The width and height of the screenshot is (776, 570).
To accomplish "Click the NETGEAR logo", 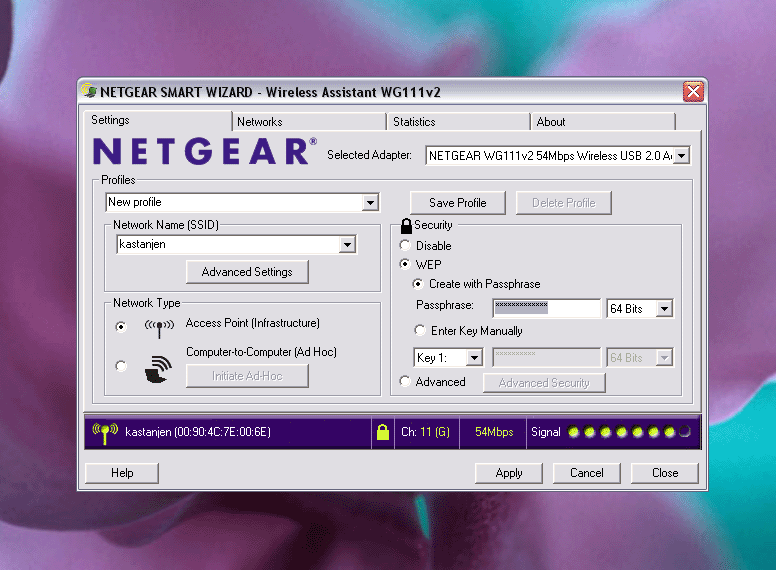I will (205, 151).
